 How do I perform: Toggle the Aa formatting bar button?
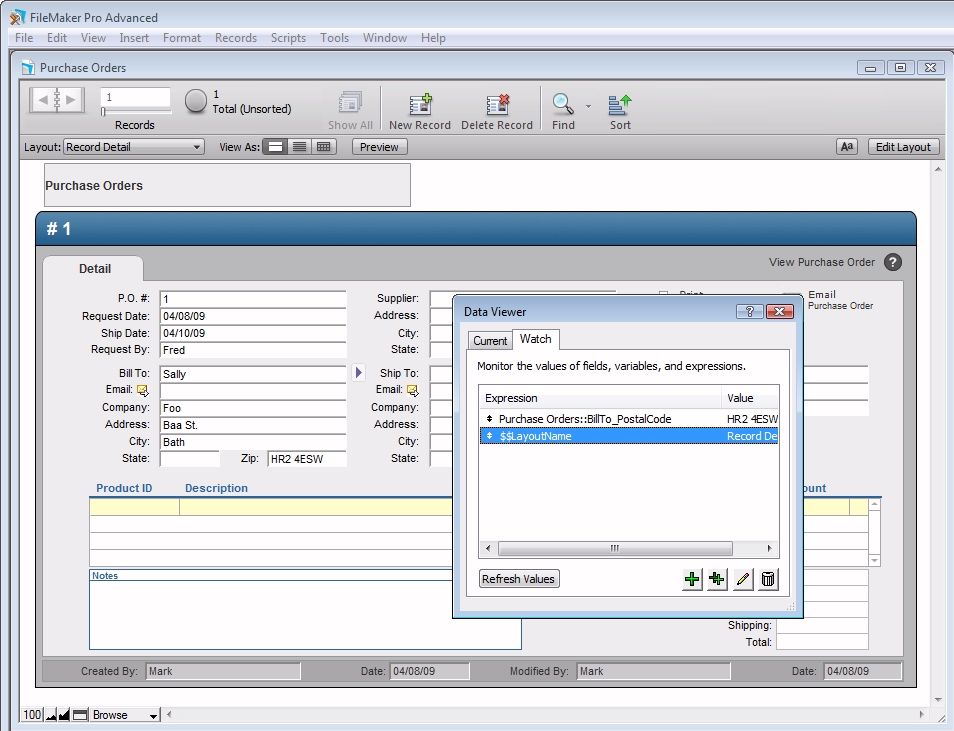click(847, 147)
